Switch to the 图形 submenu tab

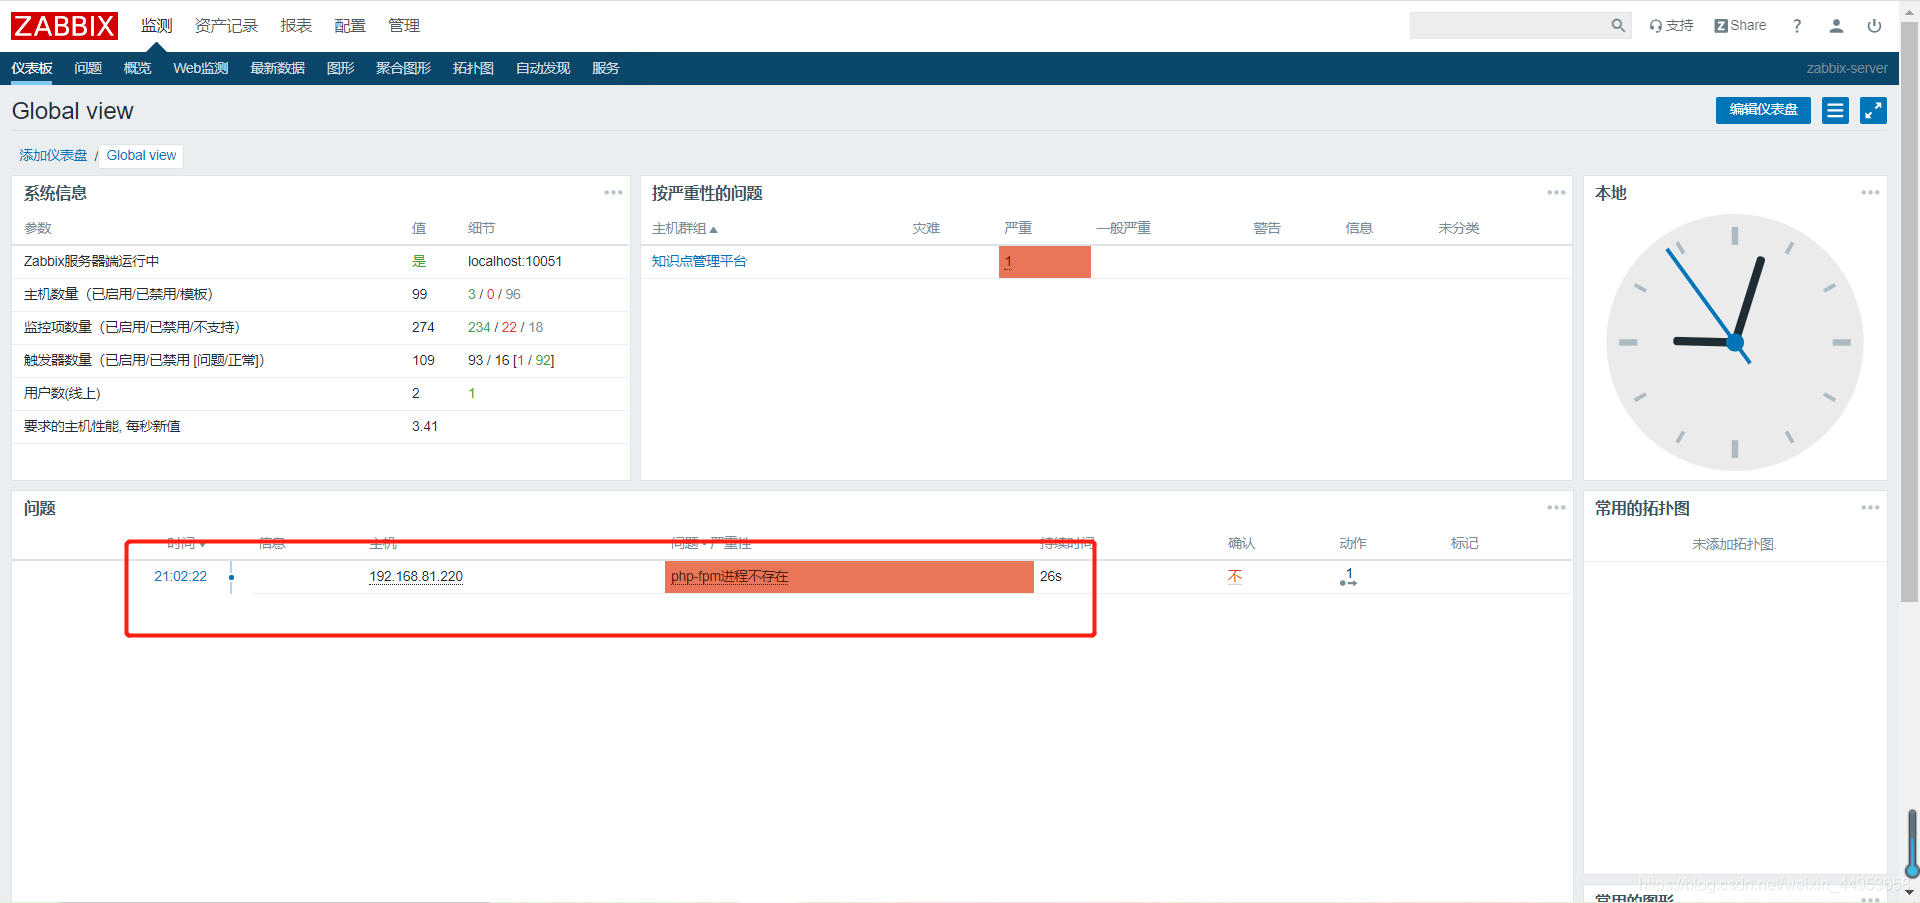[x=340, y=68]
